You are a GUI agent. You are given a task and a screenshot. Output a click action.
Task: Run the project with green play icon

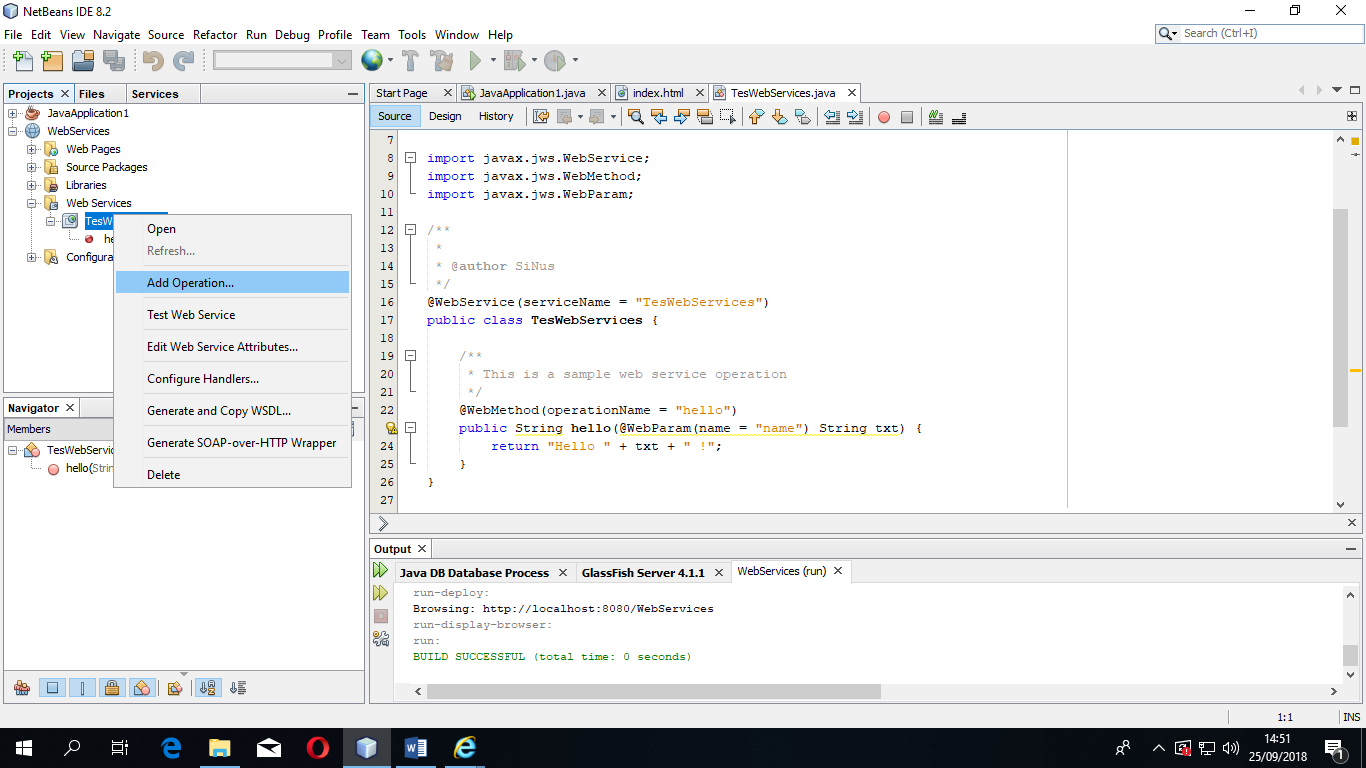click(x=476, y=61)
